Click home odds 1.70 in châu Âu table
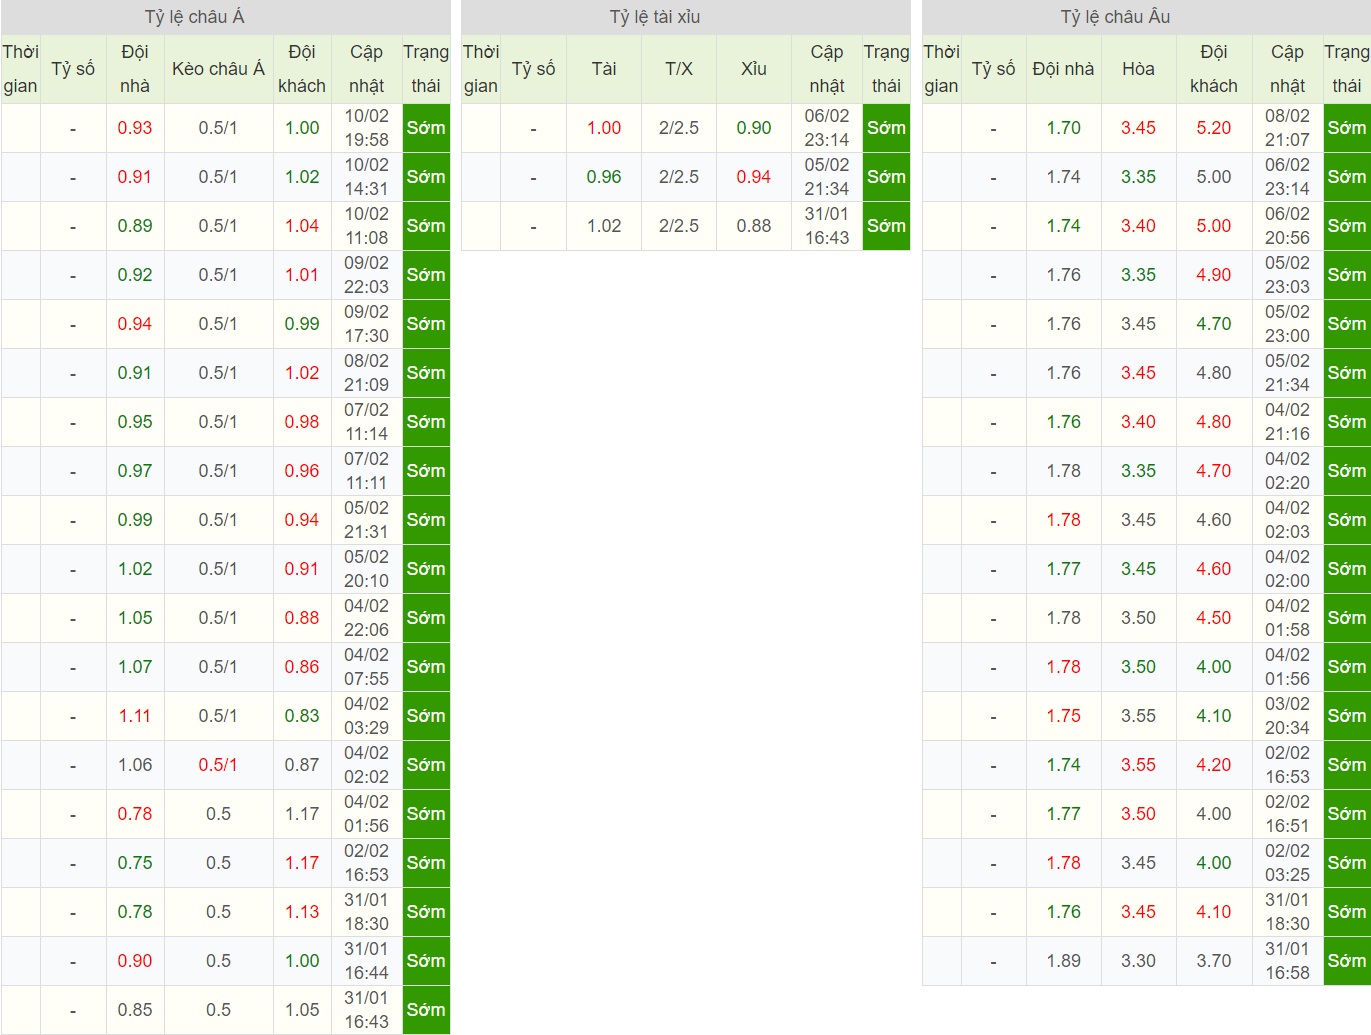Screen dimensions: 1371x1035 1064,128
